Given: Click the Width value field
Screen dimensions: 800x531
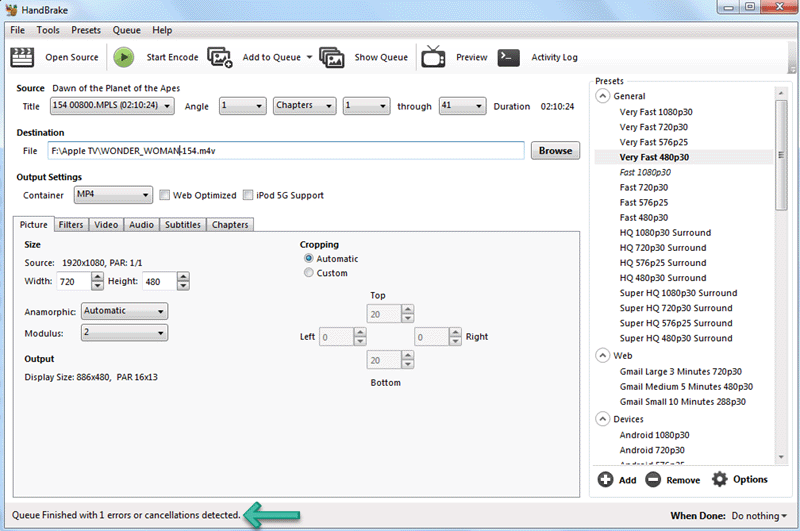Looking at the screenshot, I should (x=73, y=281).
